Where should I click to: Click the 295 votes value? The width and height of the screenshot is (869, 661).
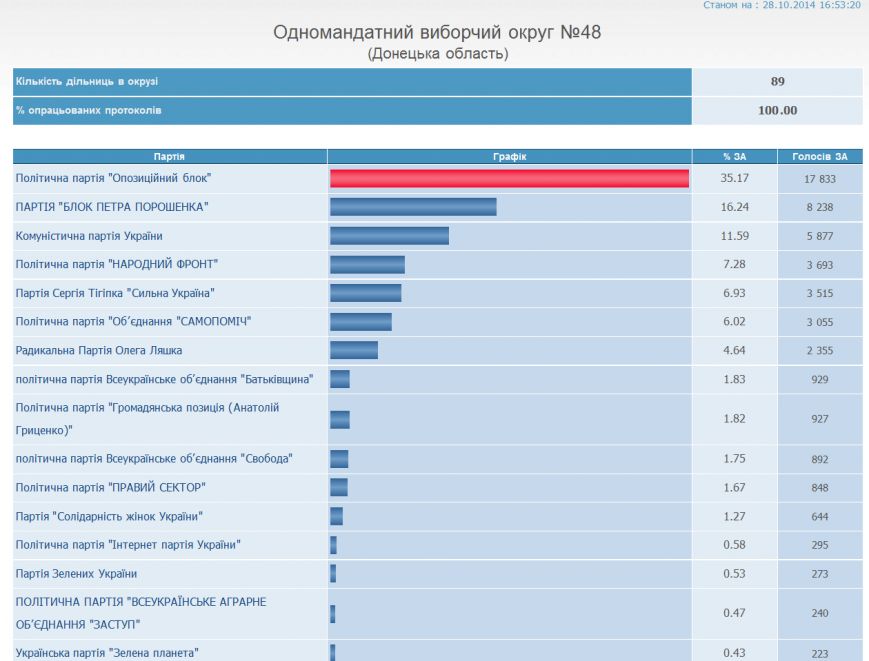[x=820, y=545]
